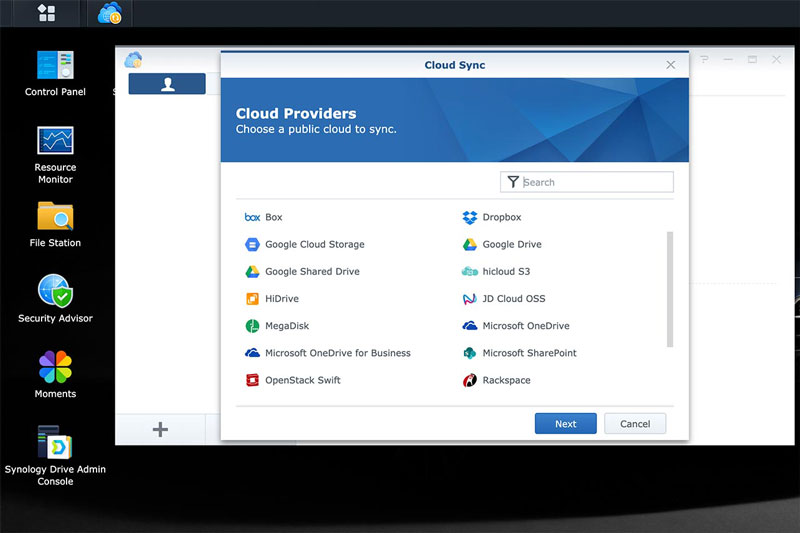Pick hicloud S3 provider icon
The width and height of the screenshot is (800, 533).
pos(469,271)
